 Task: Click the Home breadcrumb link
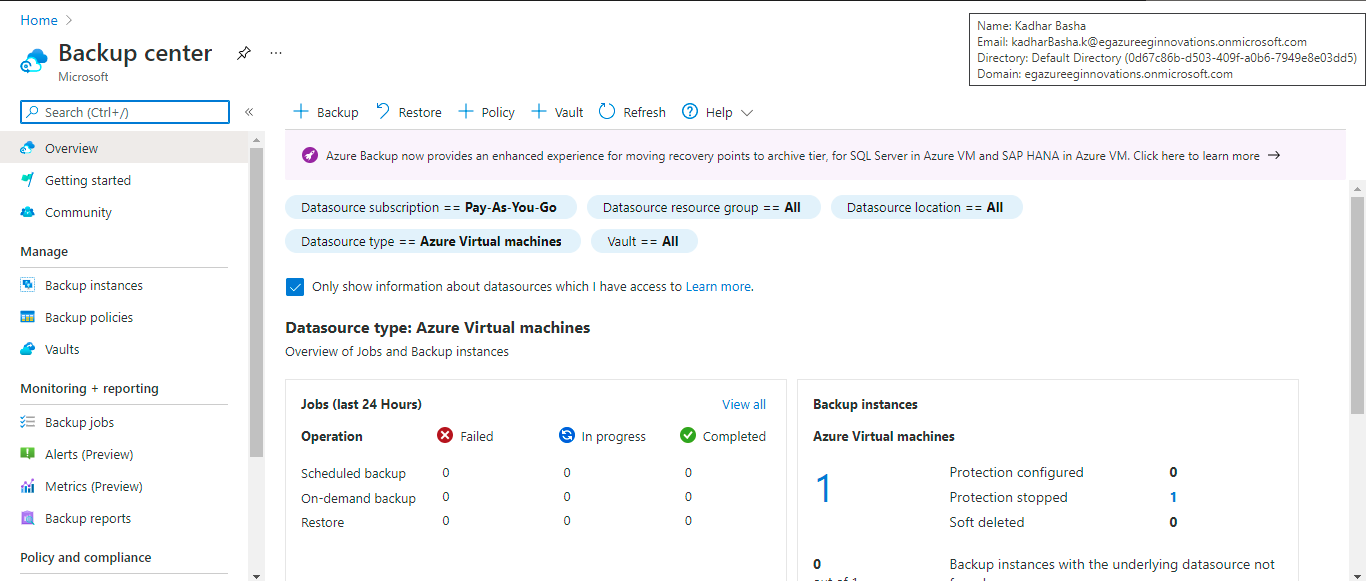[39, 20]
